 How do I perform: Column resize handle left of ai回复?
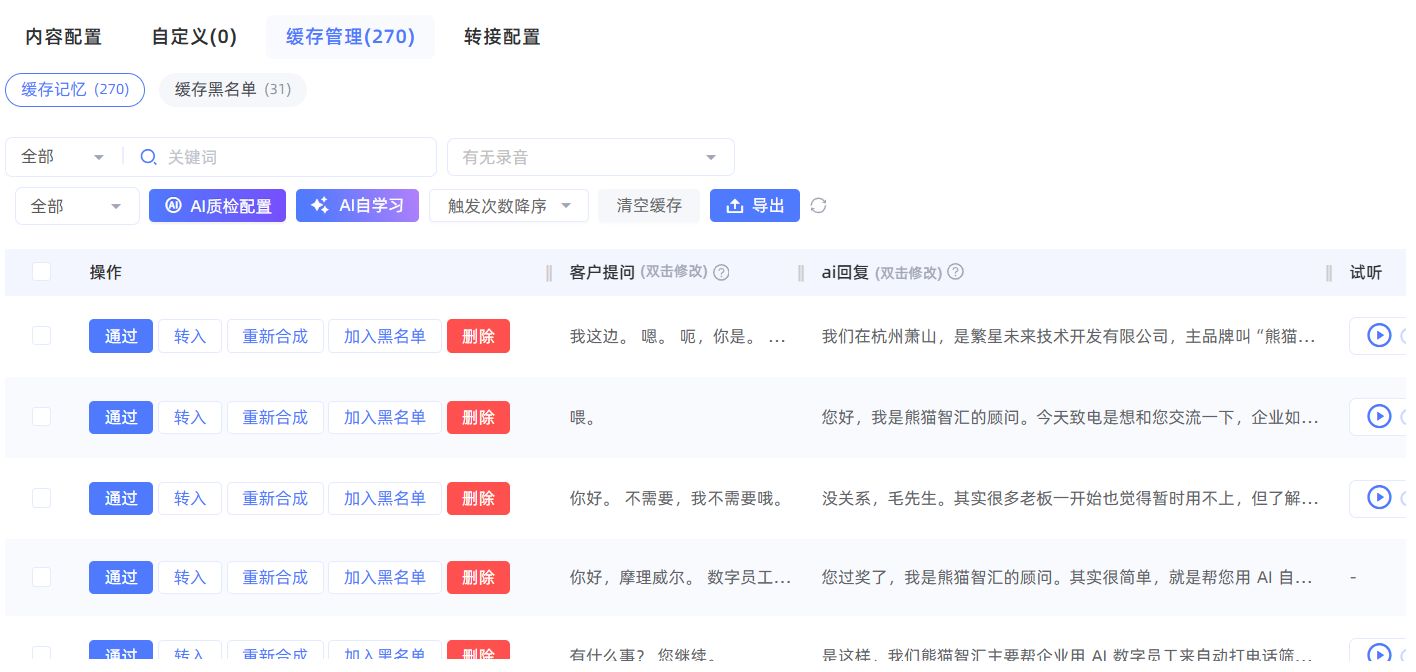point(801,273)
